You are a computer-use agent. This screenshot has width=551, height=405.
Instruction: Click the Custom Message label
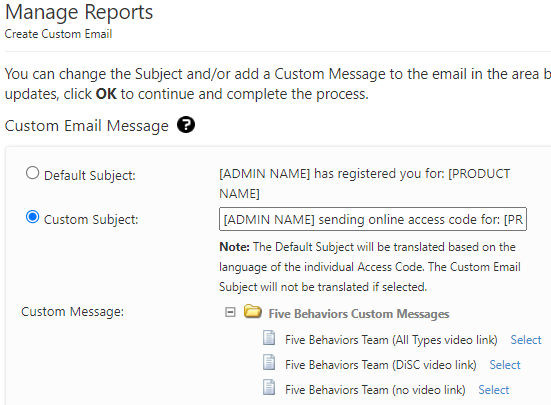pos(72,312)
